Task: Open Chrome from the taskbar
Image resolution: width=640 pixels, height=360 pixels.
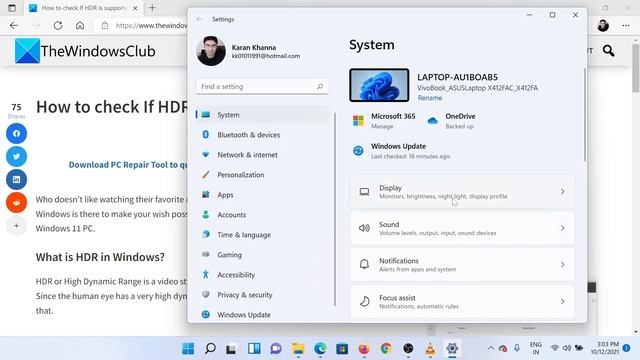Action: click(x=386, y=349)
